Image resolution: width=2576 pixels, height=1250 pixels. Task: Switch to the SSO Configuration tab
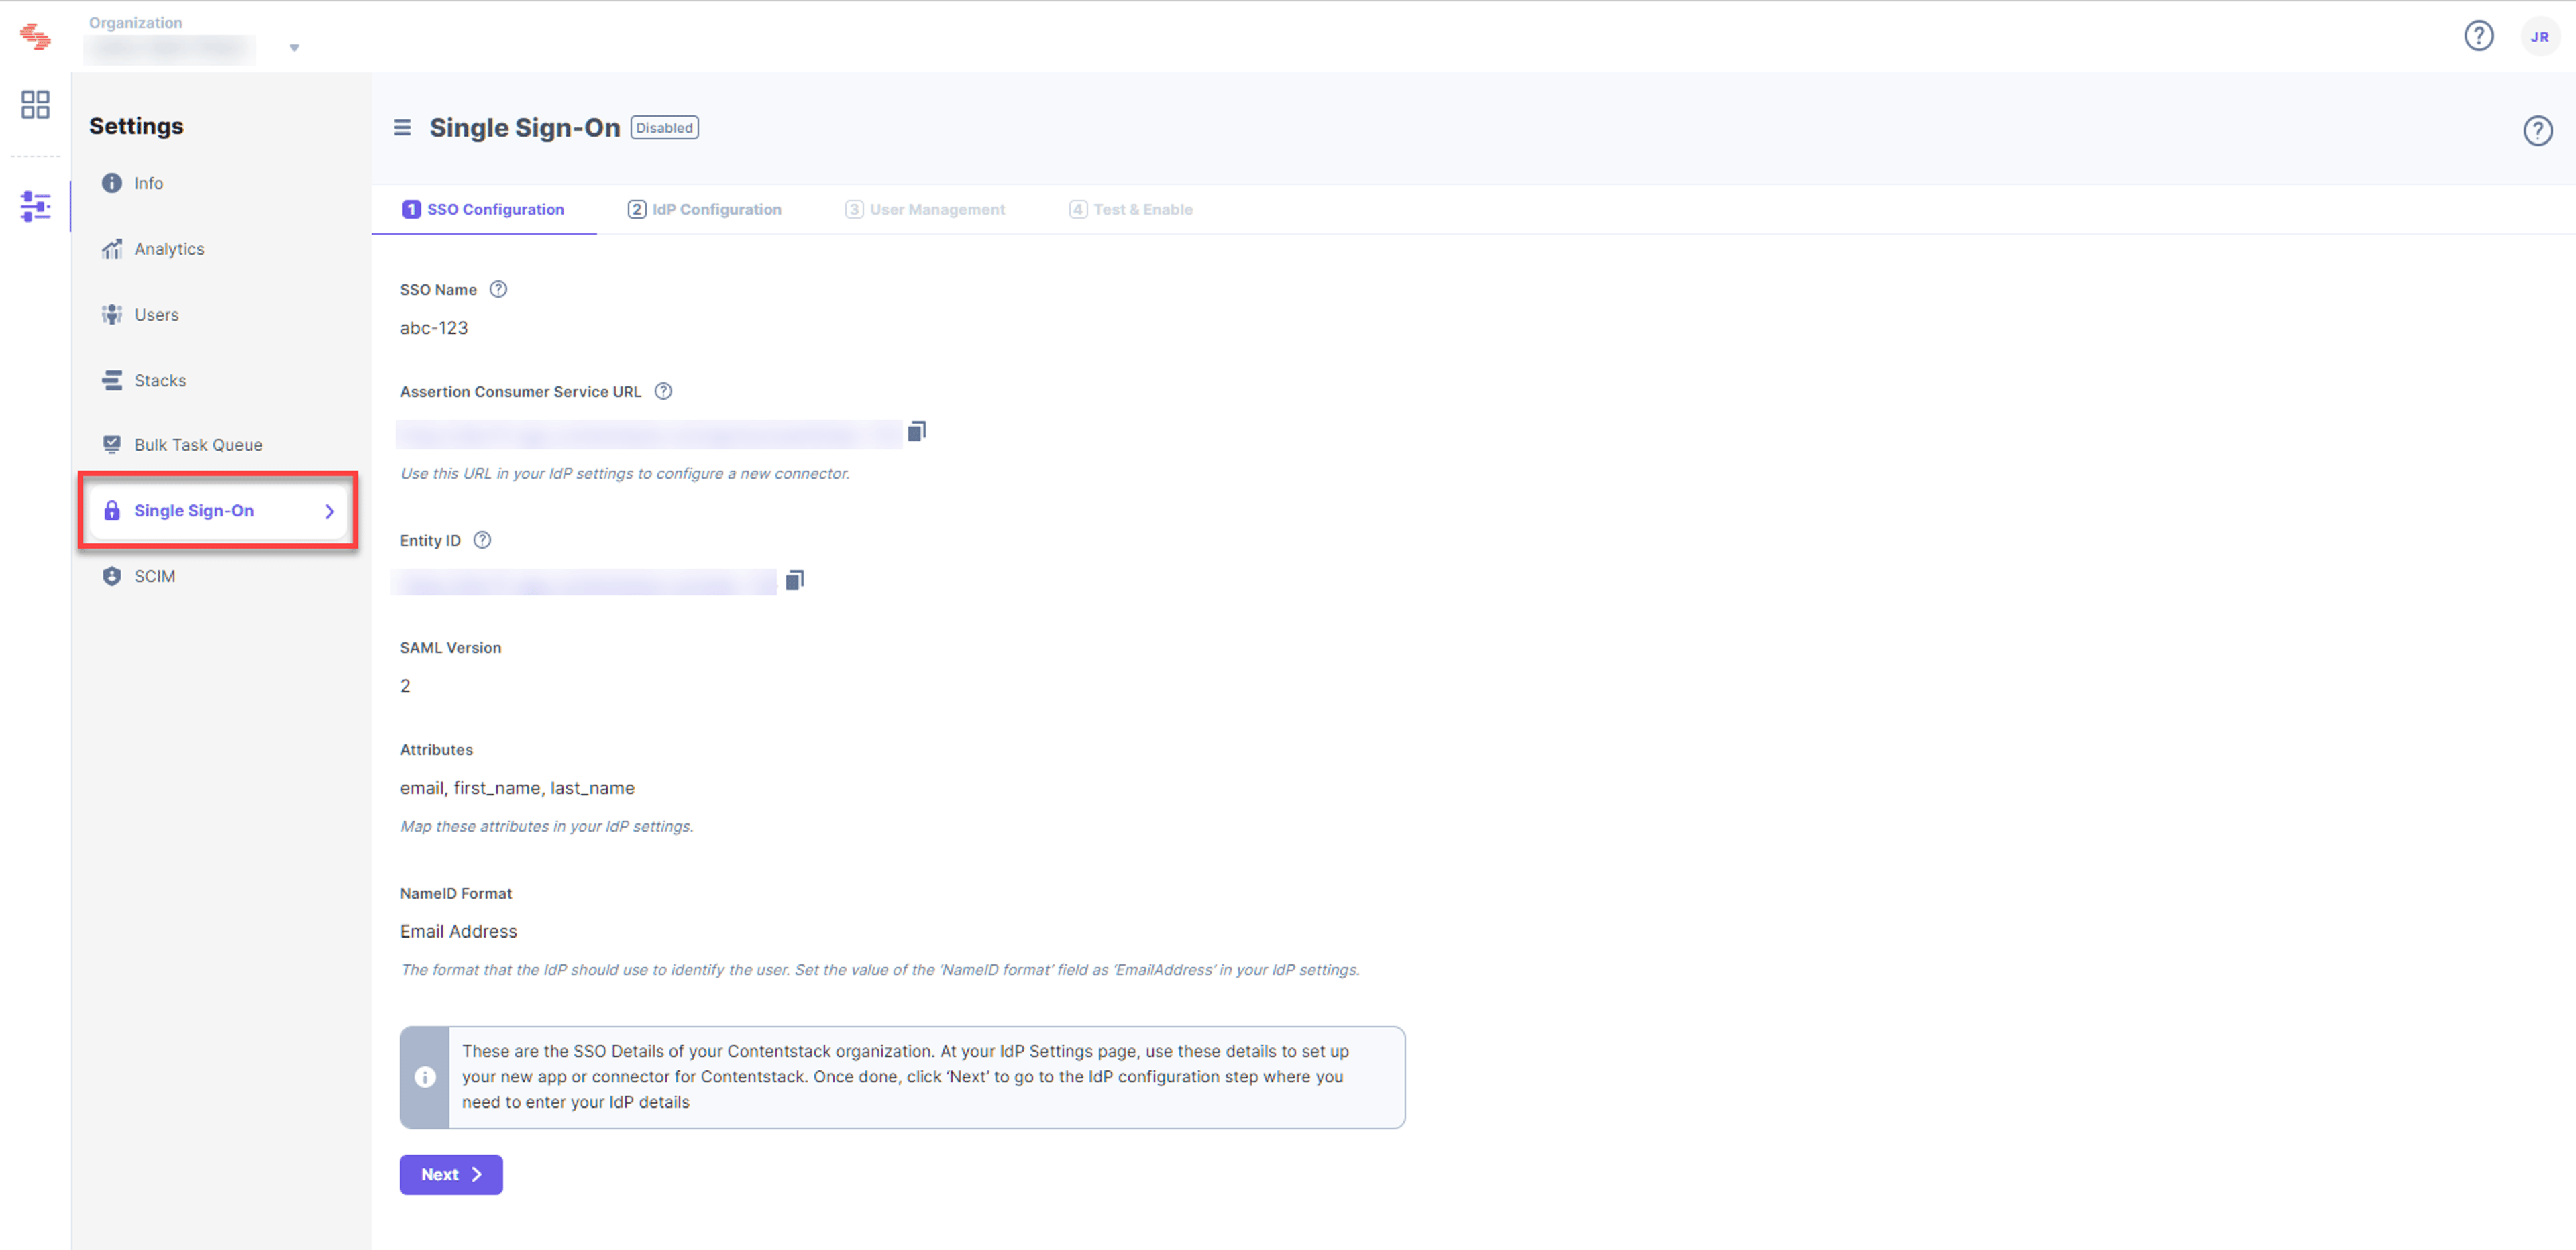coord(484,209)
